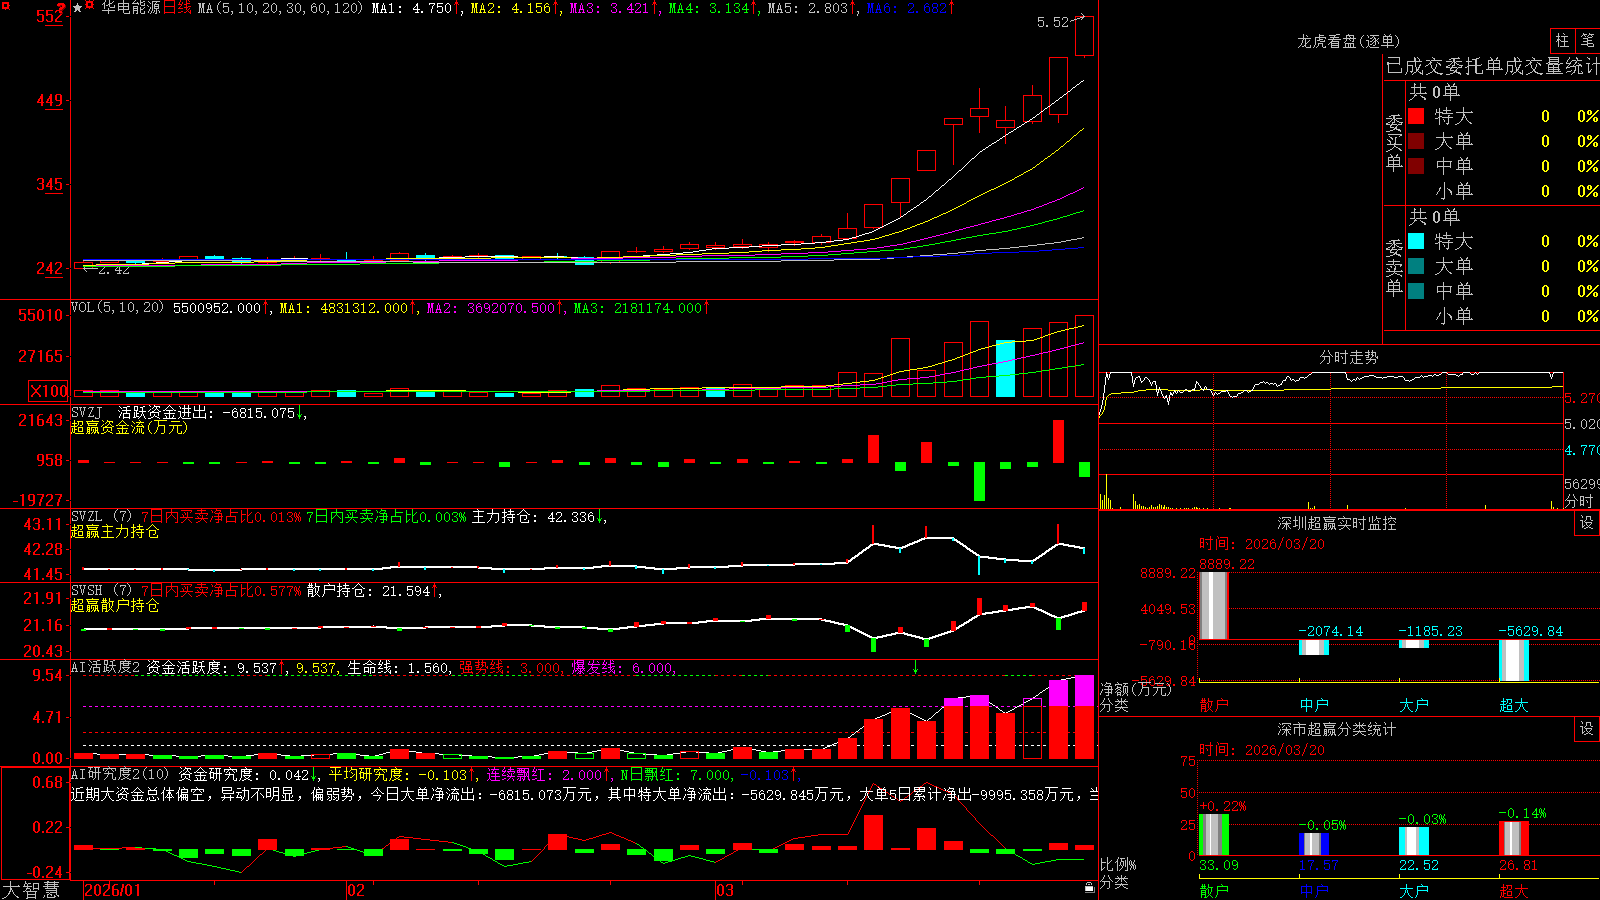
Task: Click the AI活跃度2 indicator name
Action: (106, 667)
